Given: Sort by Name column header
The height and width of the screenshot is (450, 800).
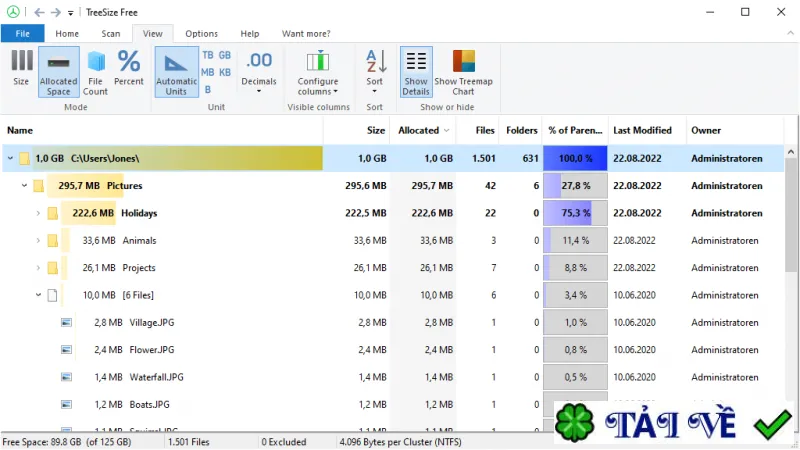Looking at the screenshot, I should point(162,131).
